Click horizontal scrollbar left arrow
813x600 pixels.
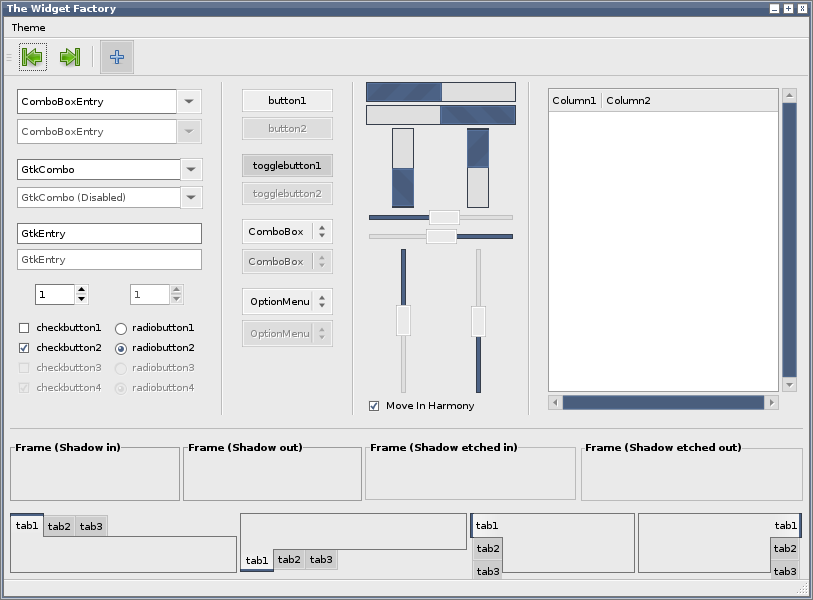pos(555,402)
